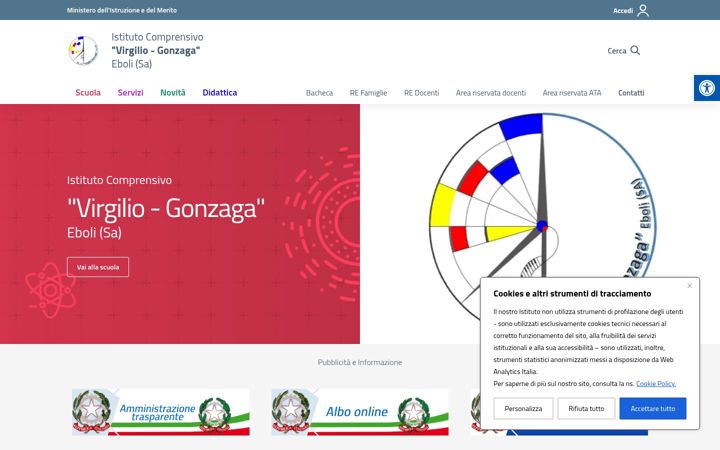Click Ministero dell'Istruzione e del Merito link
720x450 pixels.
(x=122, y=10)
